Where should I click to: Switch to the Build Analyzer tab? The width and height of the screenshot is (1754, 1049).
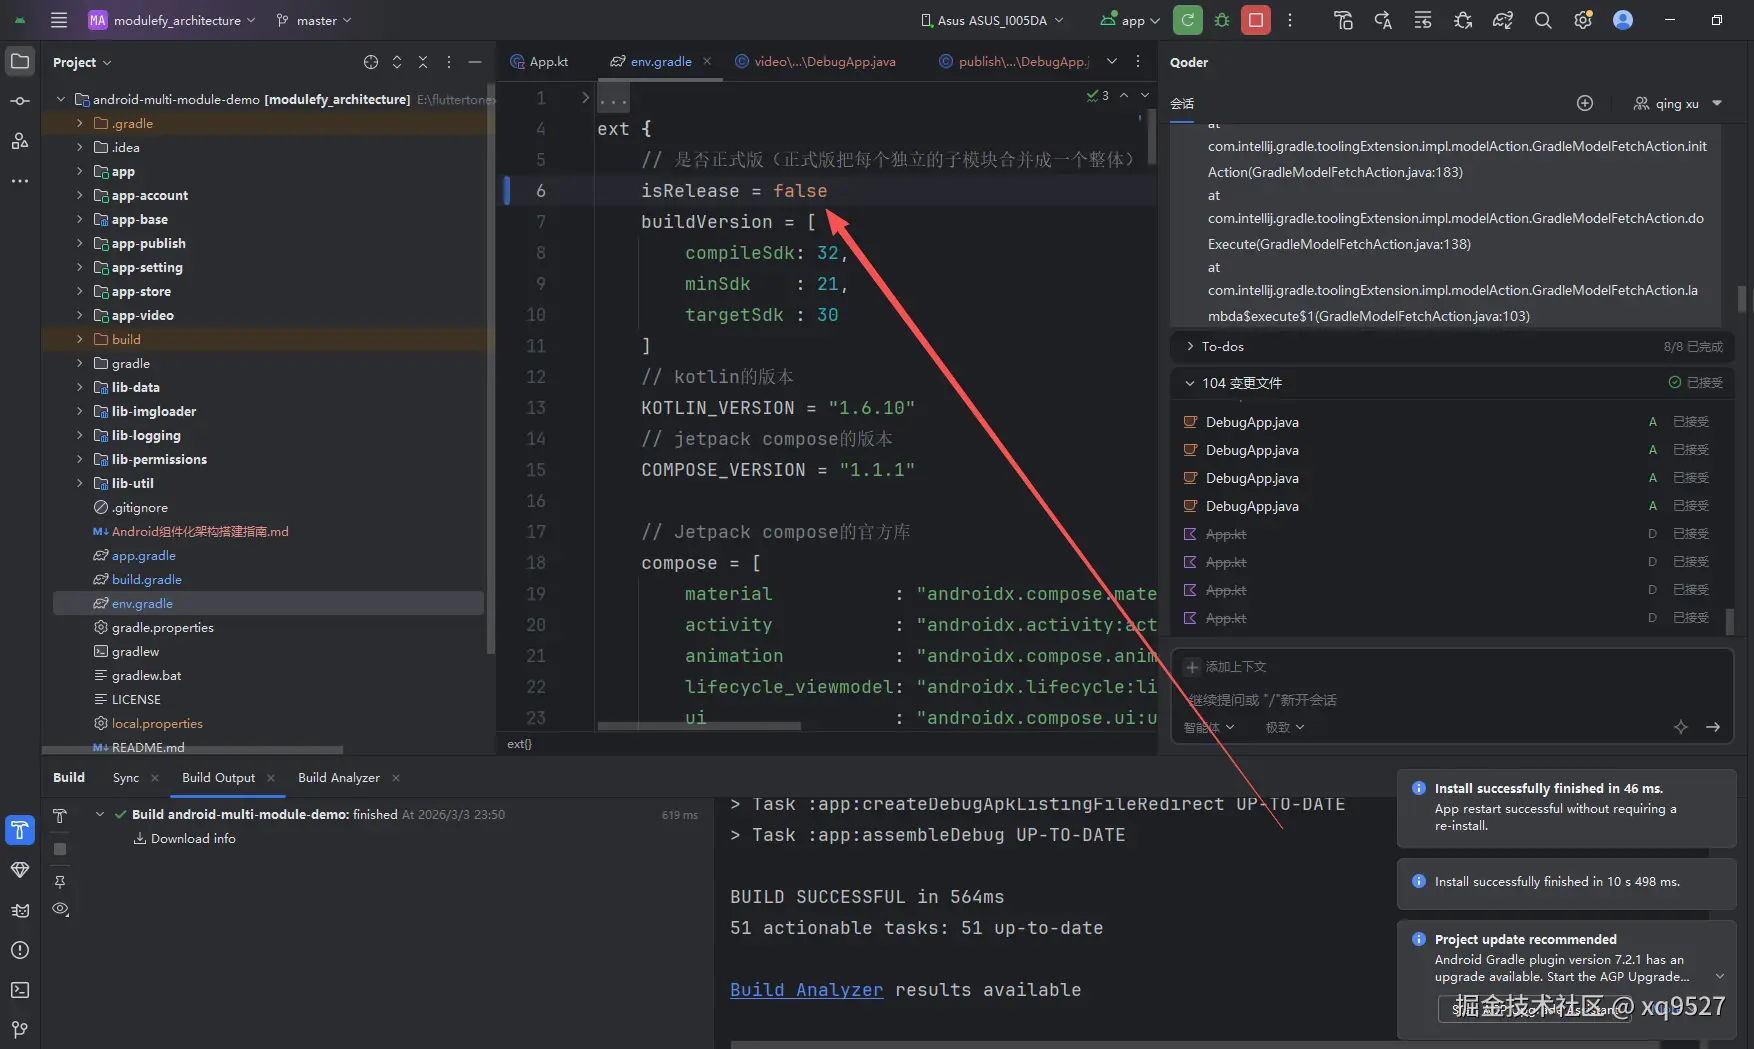(339, 777)
